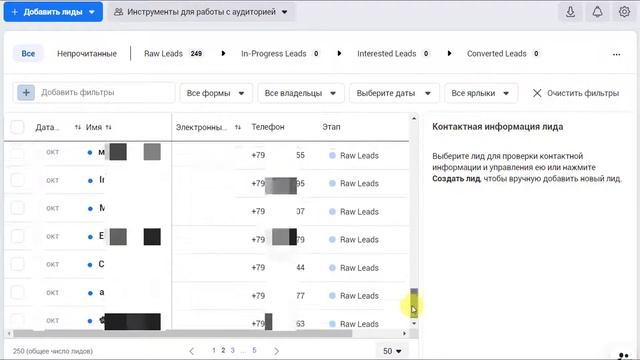The height and width of the screenshot is (360, 640).
Task: Click Контактная информация лида heading
Action: click(498, 127)
